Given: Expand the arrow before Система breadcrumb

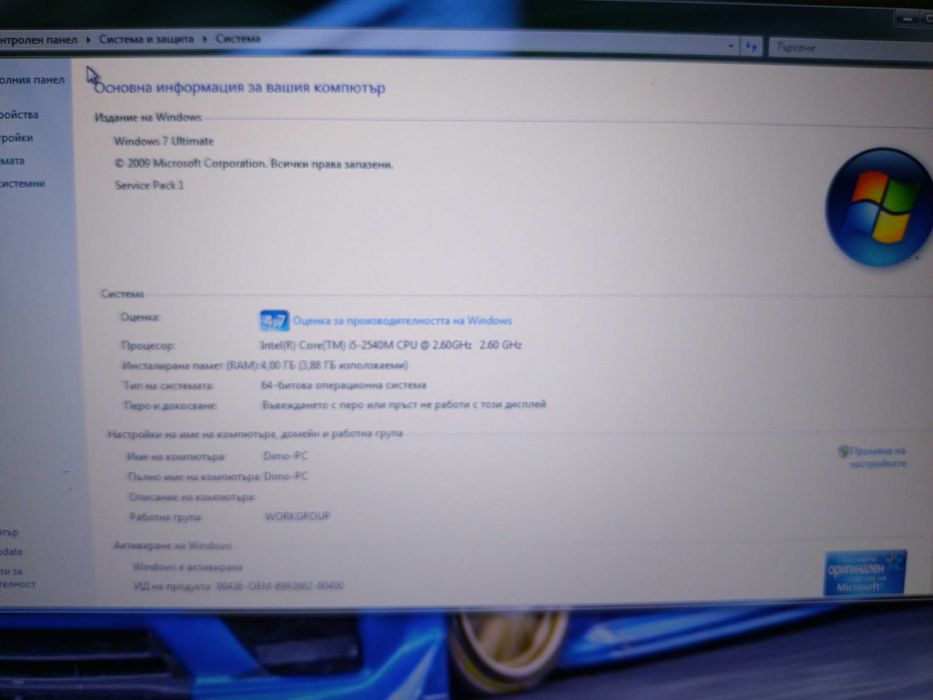Looking at the screenshot, I should pyautogui.click(x=205, y=39).
